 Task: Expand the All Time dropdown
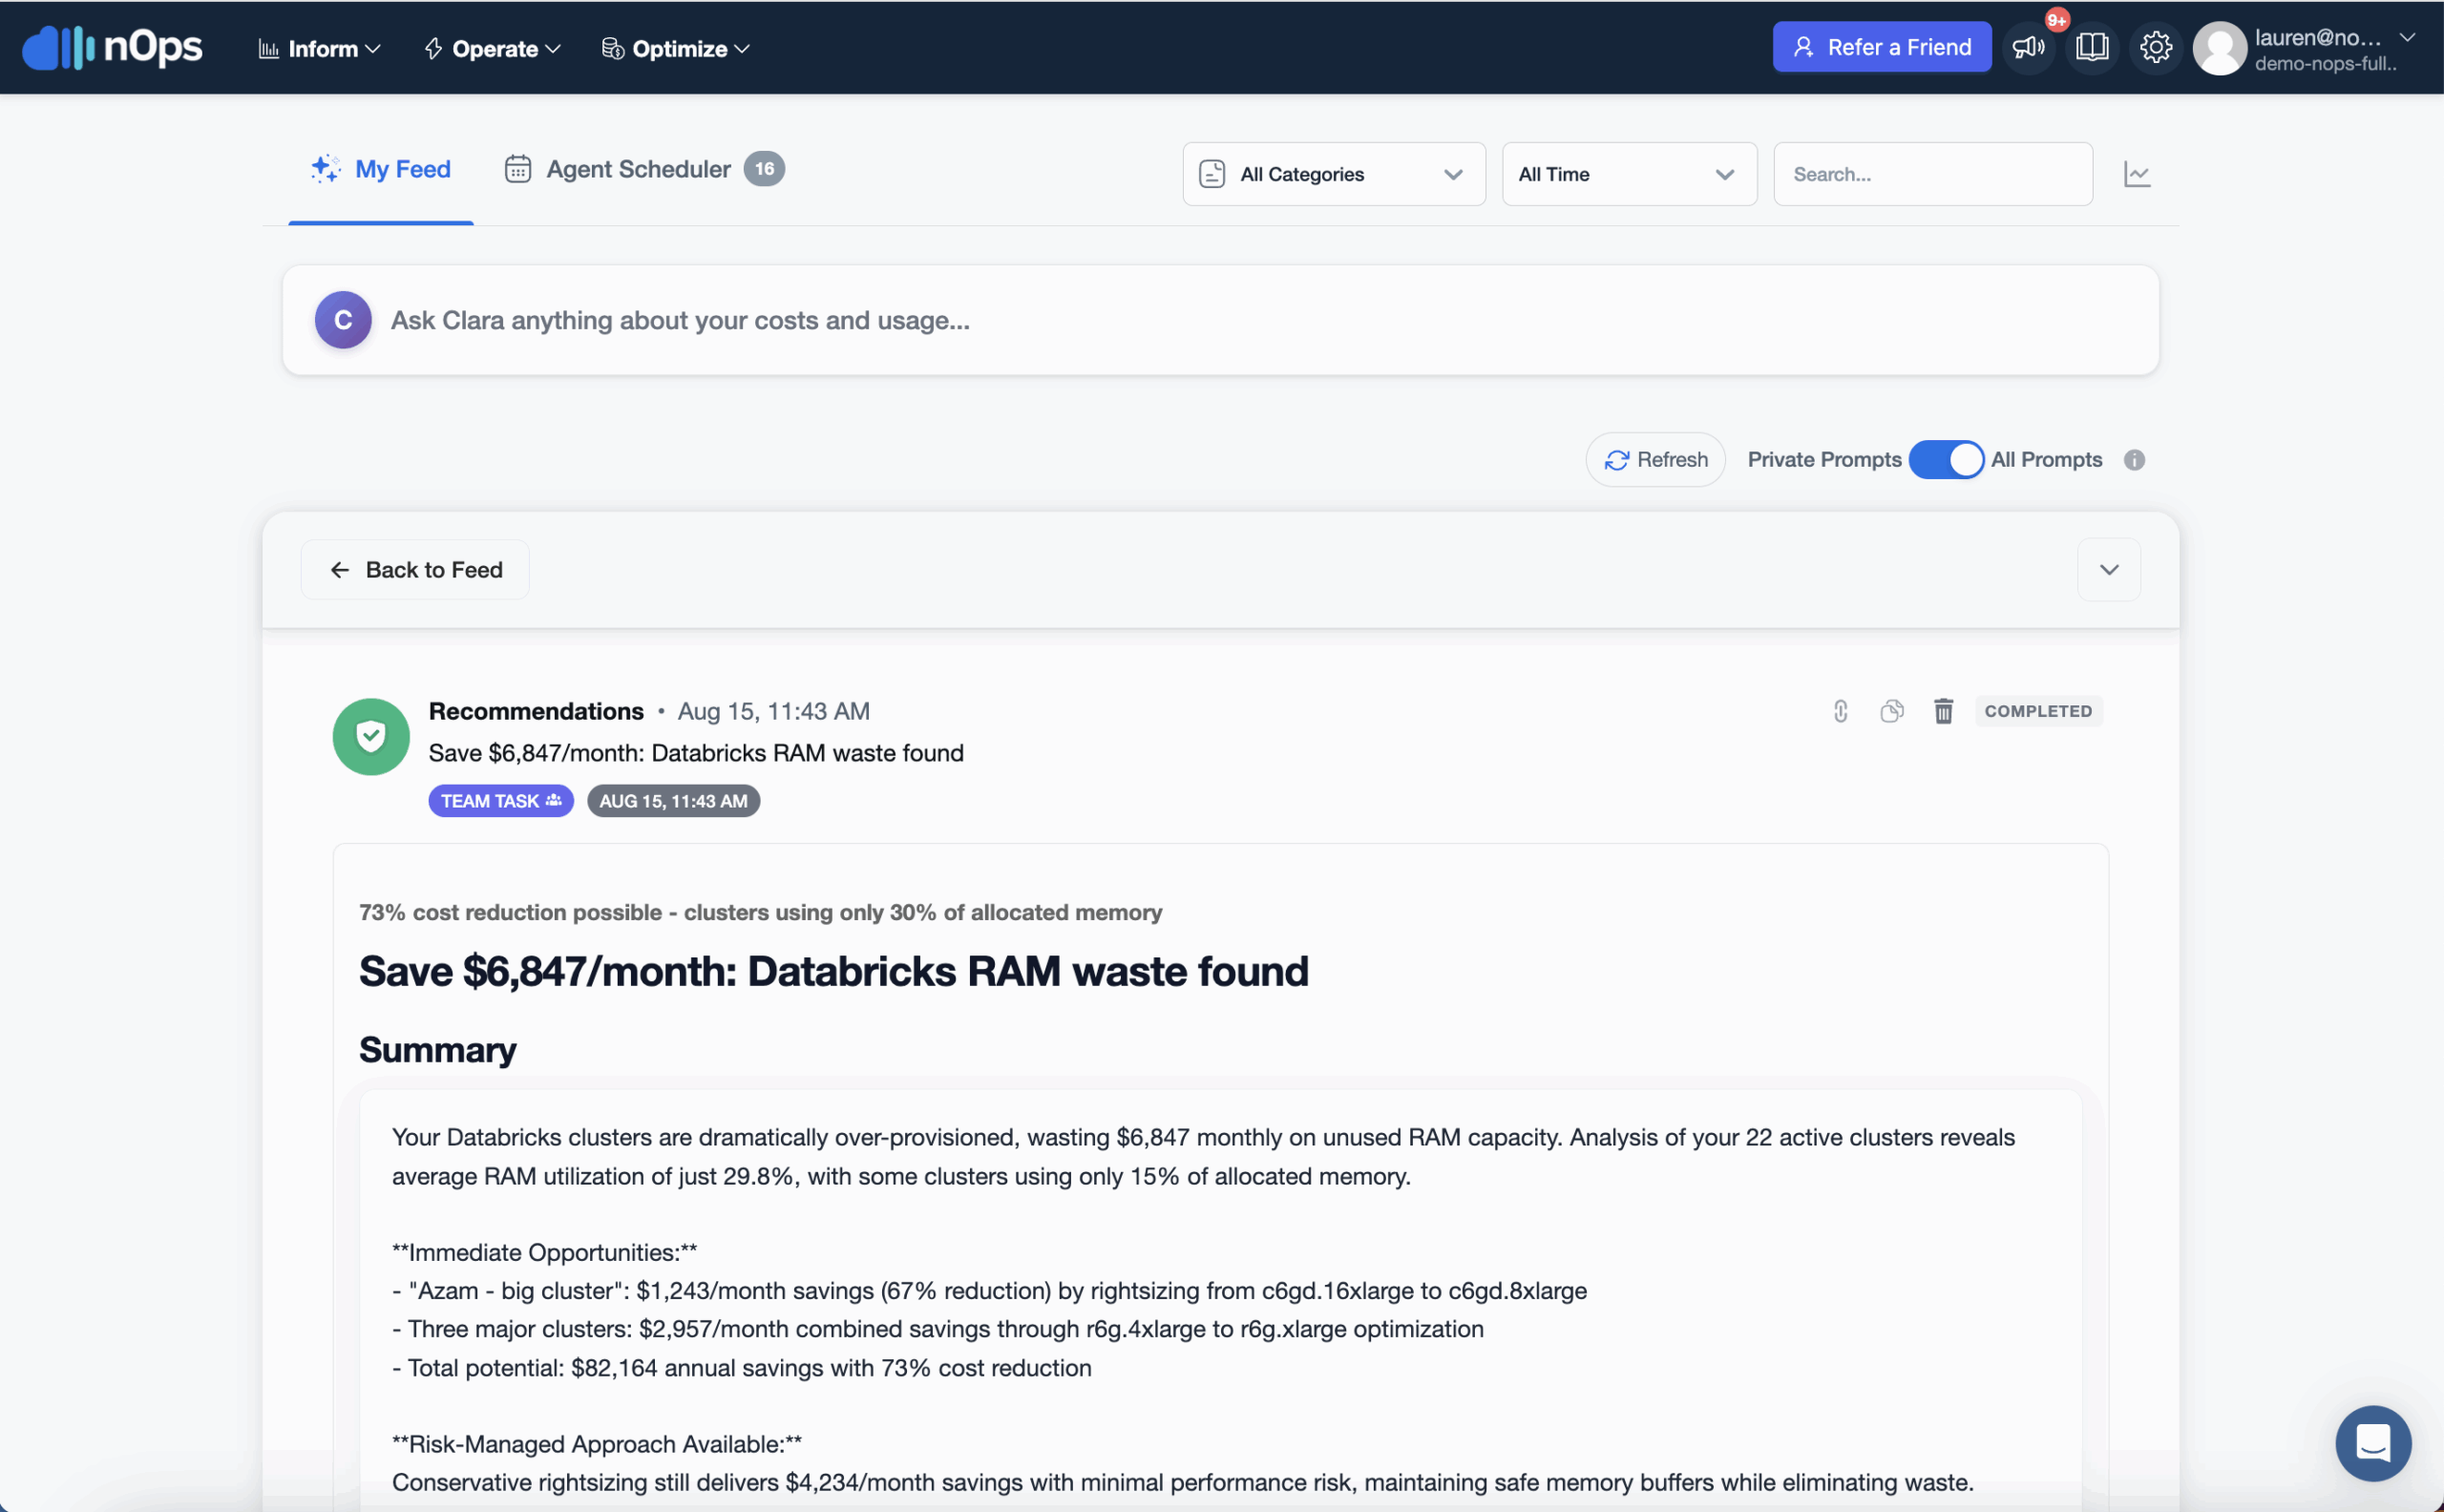coord(1629,174)
